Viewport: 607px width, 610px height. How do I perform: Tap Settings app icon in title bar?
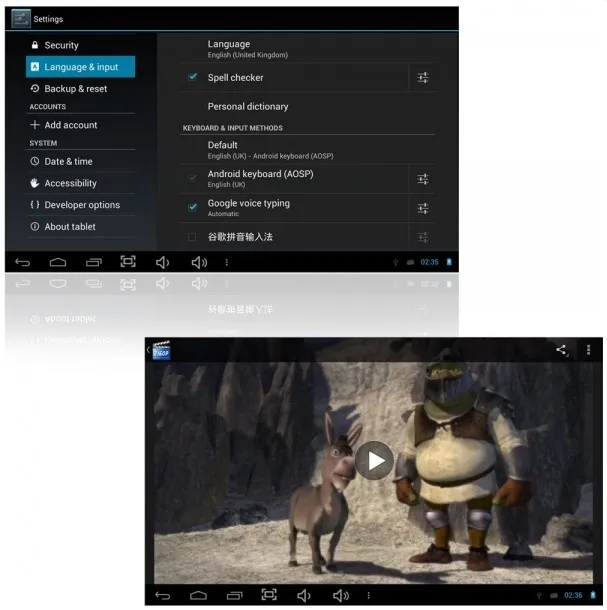tap(21, 19)
